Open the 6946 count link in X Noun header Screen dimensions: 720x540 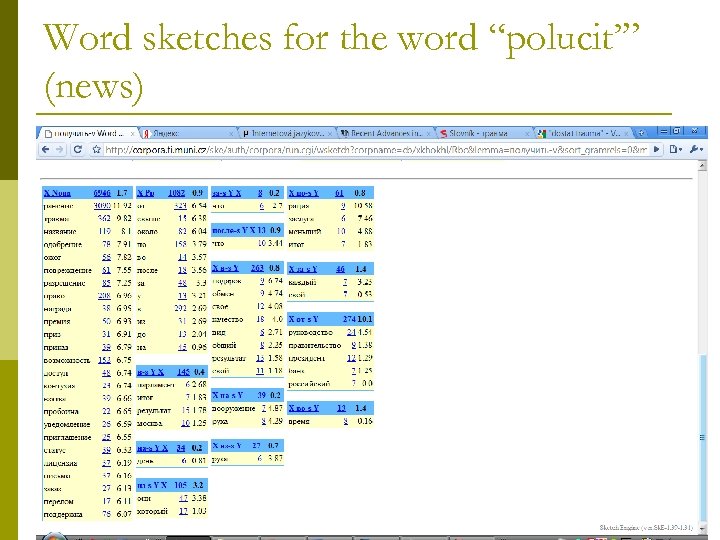point(102,193)
